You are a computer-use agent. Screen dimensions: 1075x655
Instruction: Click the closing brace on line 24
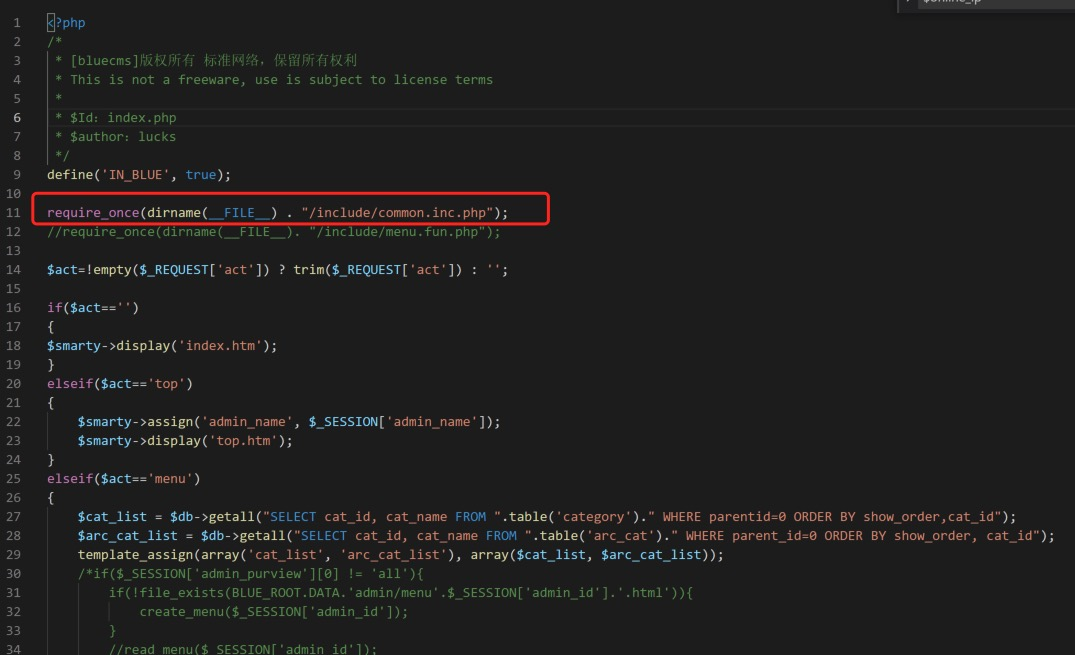[x=51, y=460]
